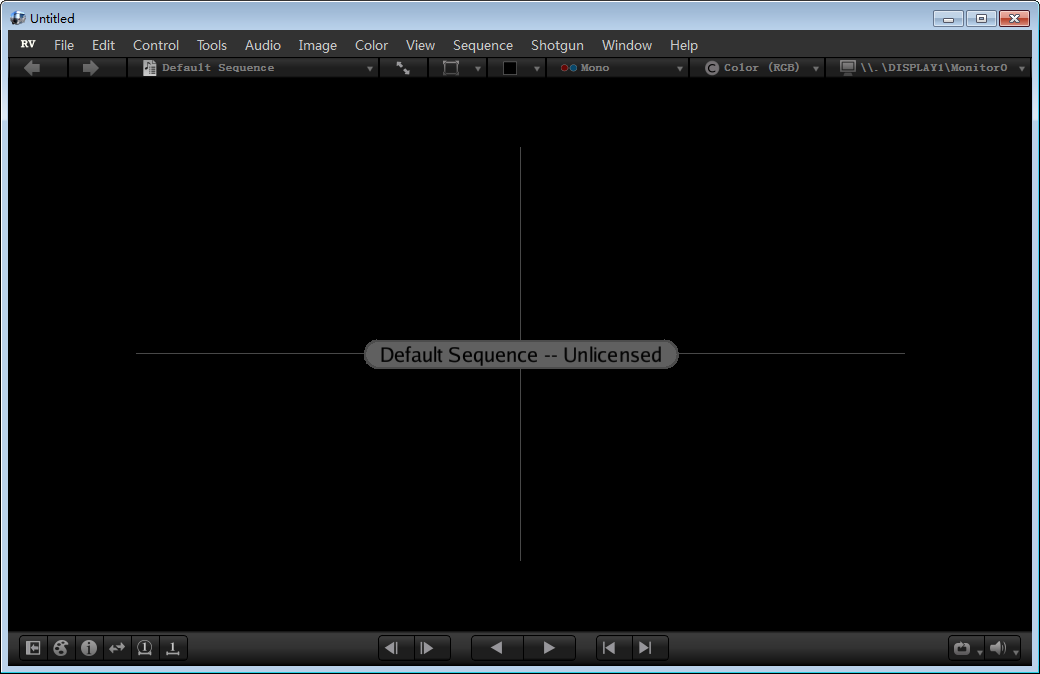Toggle the image info widget icon
The width and height of the screenshot is (1040, 674).
pos(89,648)
